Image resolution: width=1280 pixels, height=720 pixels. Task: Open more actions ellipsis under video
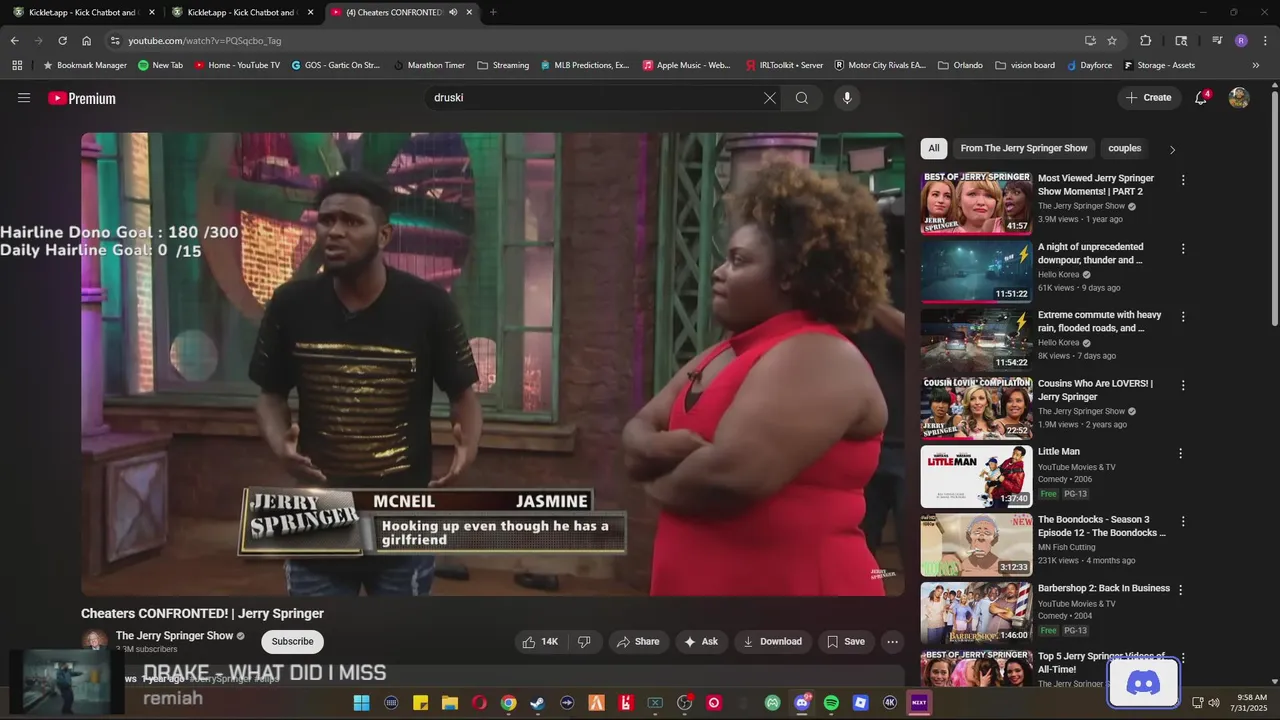892,642
